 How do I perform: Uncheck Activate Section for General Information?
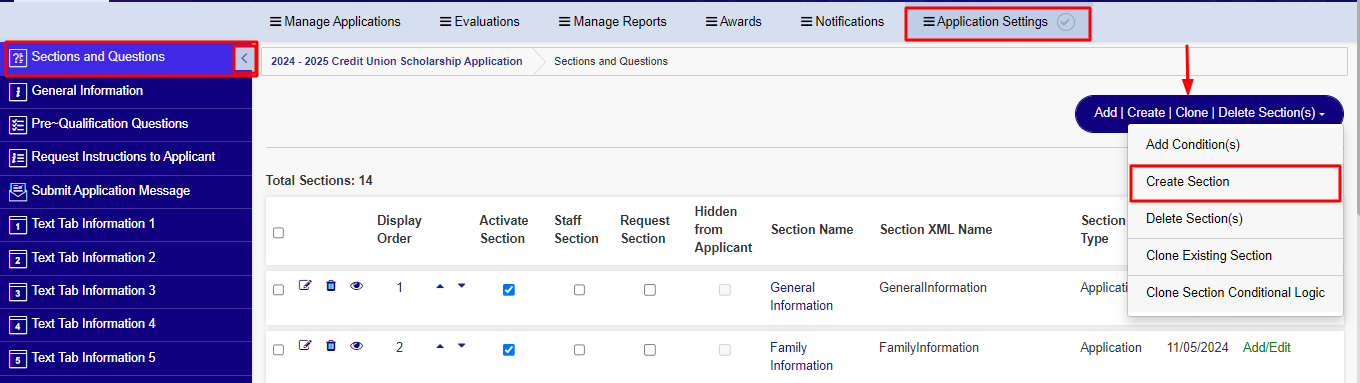pos(509,290)
